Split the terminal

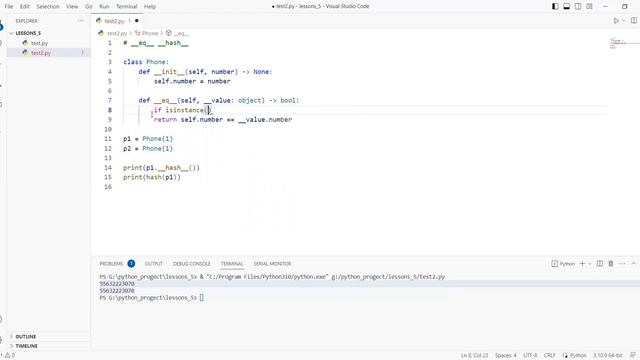coord(600,264)
